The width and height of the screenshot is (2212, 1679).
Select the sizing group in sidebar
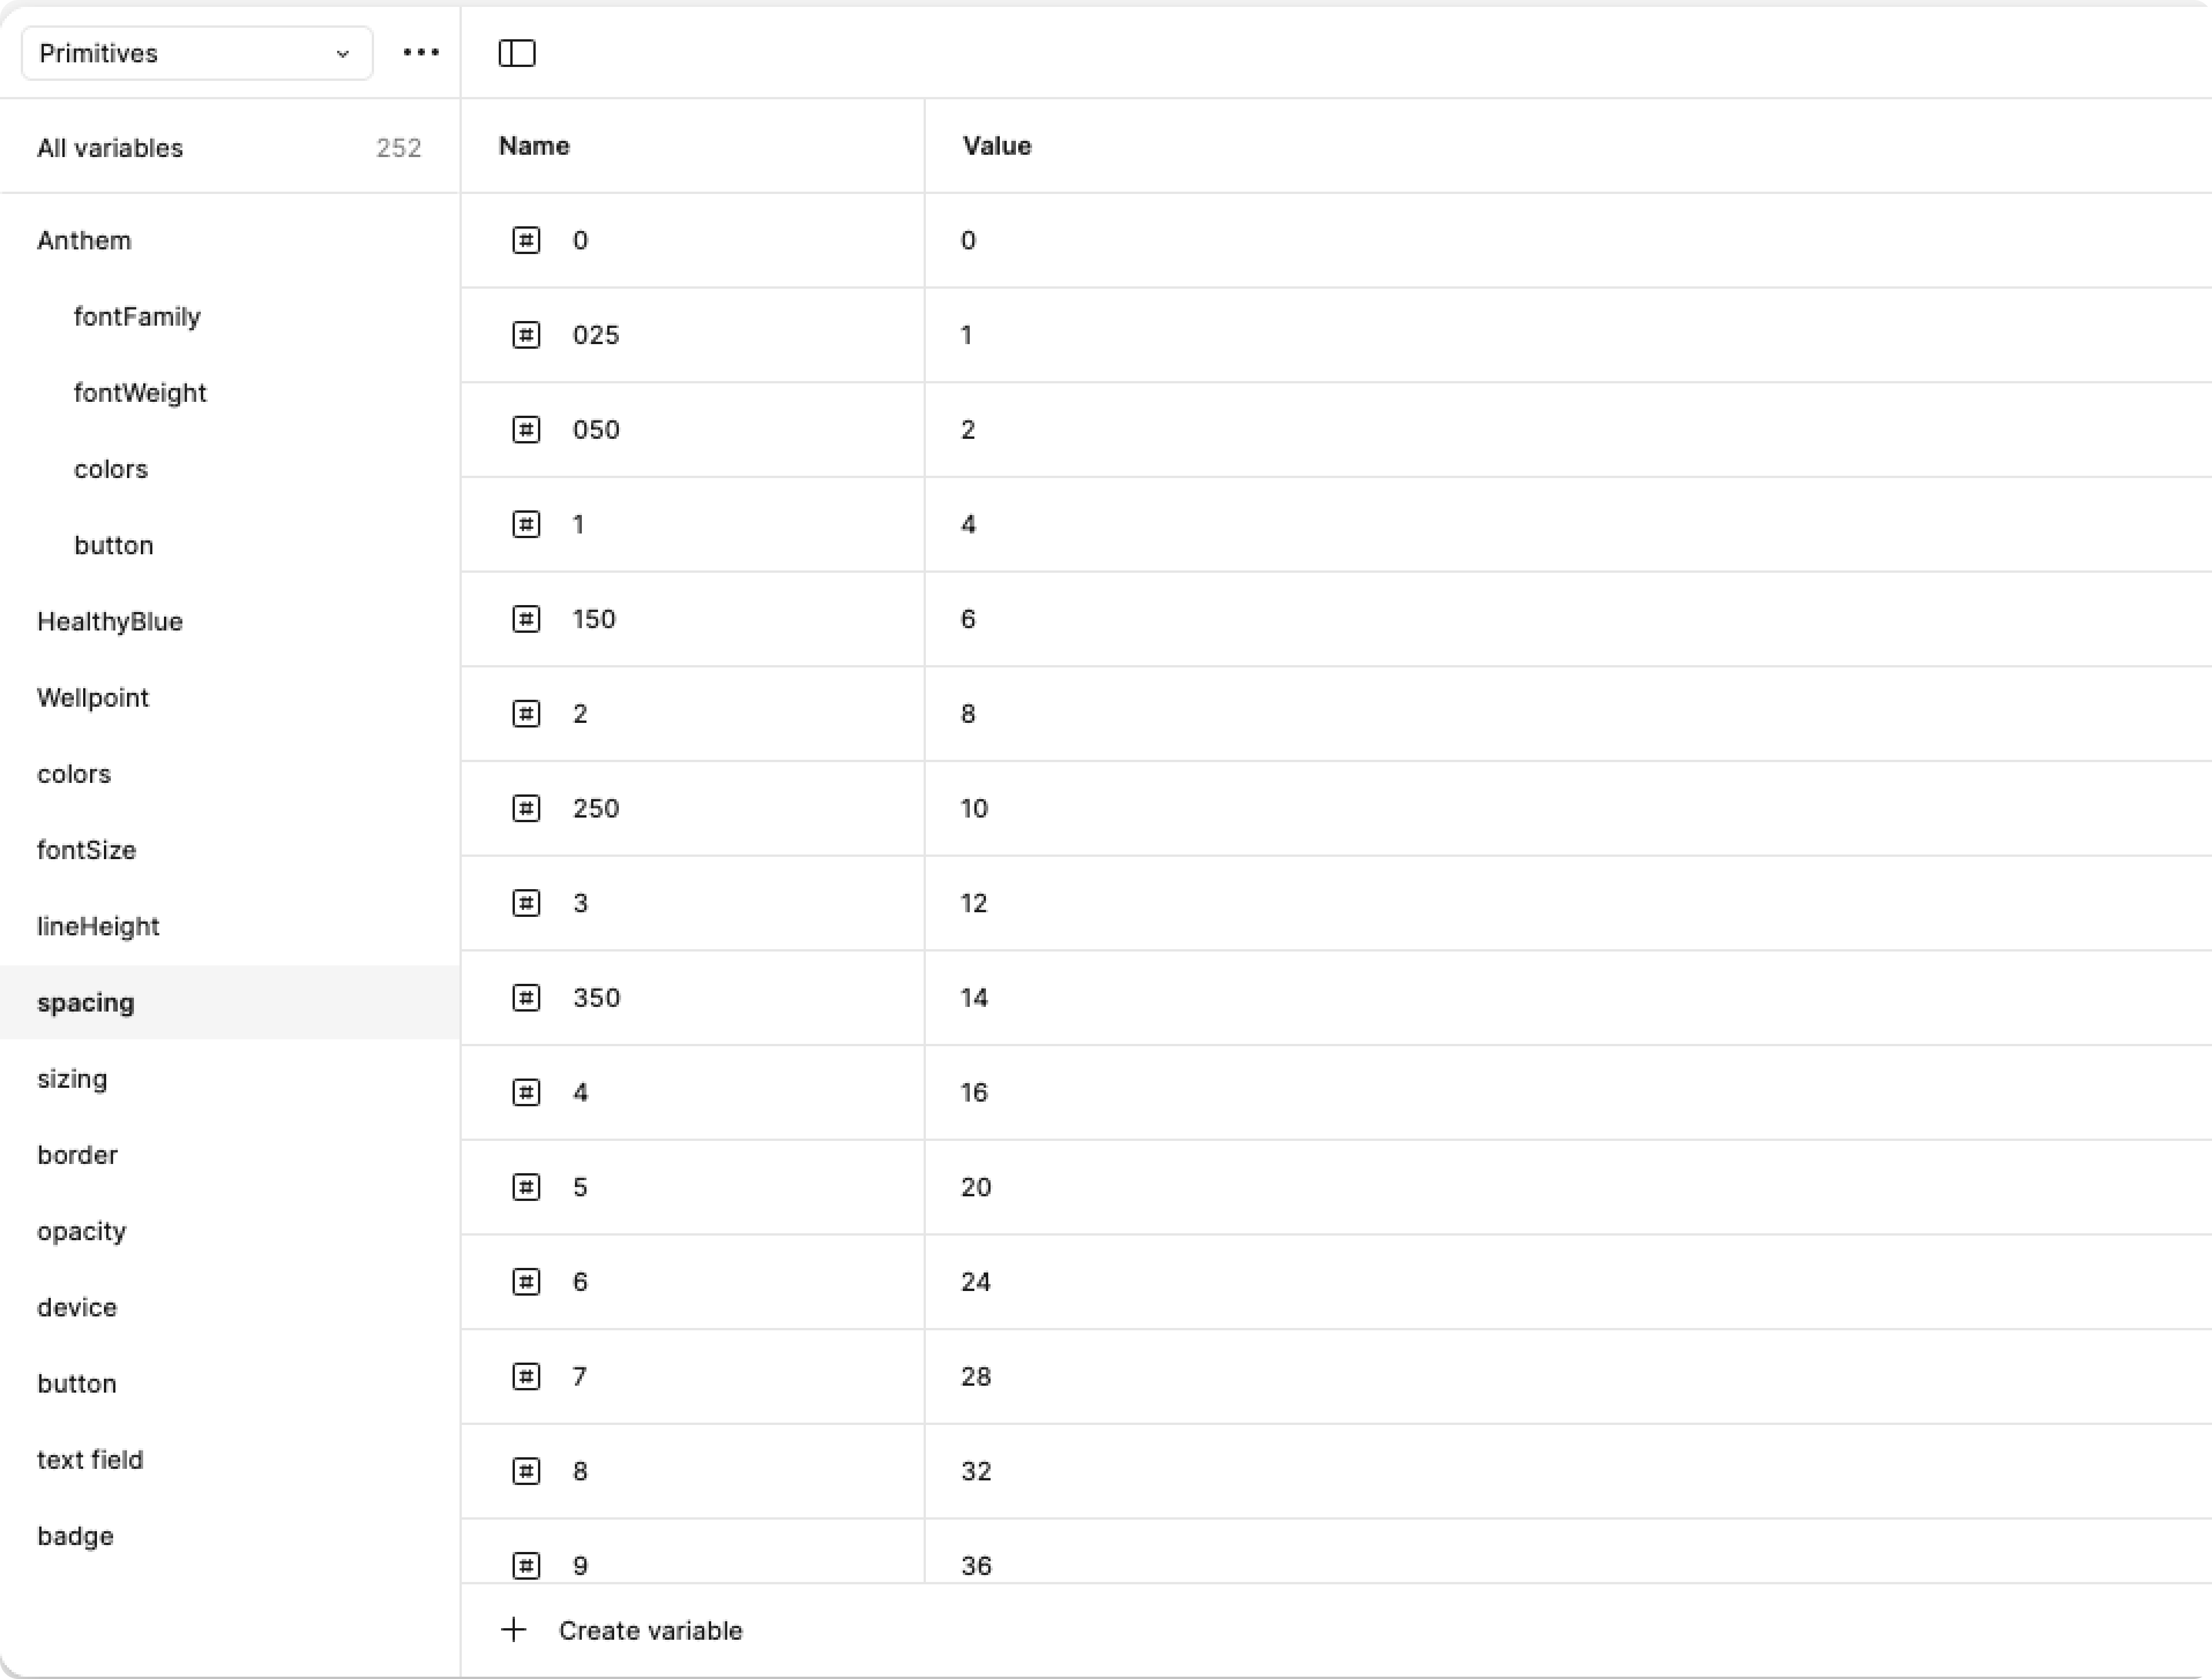(72, 1079)
